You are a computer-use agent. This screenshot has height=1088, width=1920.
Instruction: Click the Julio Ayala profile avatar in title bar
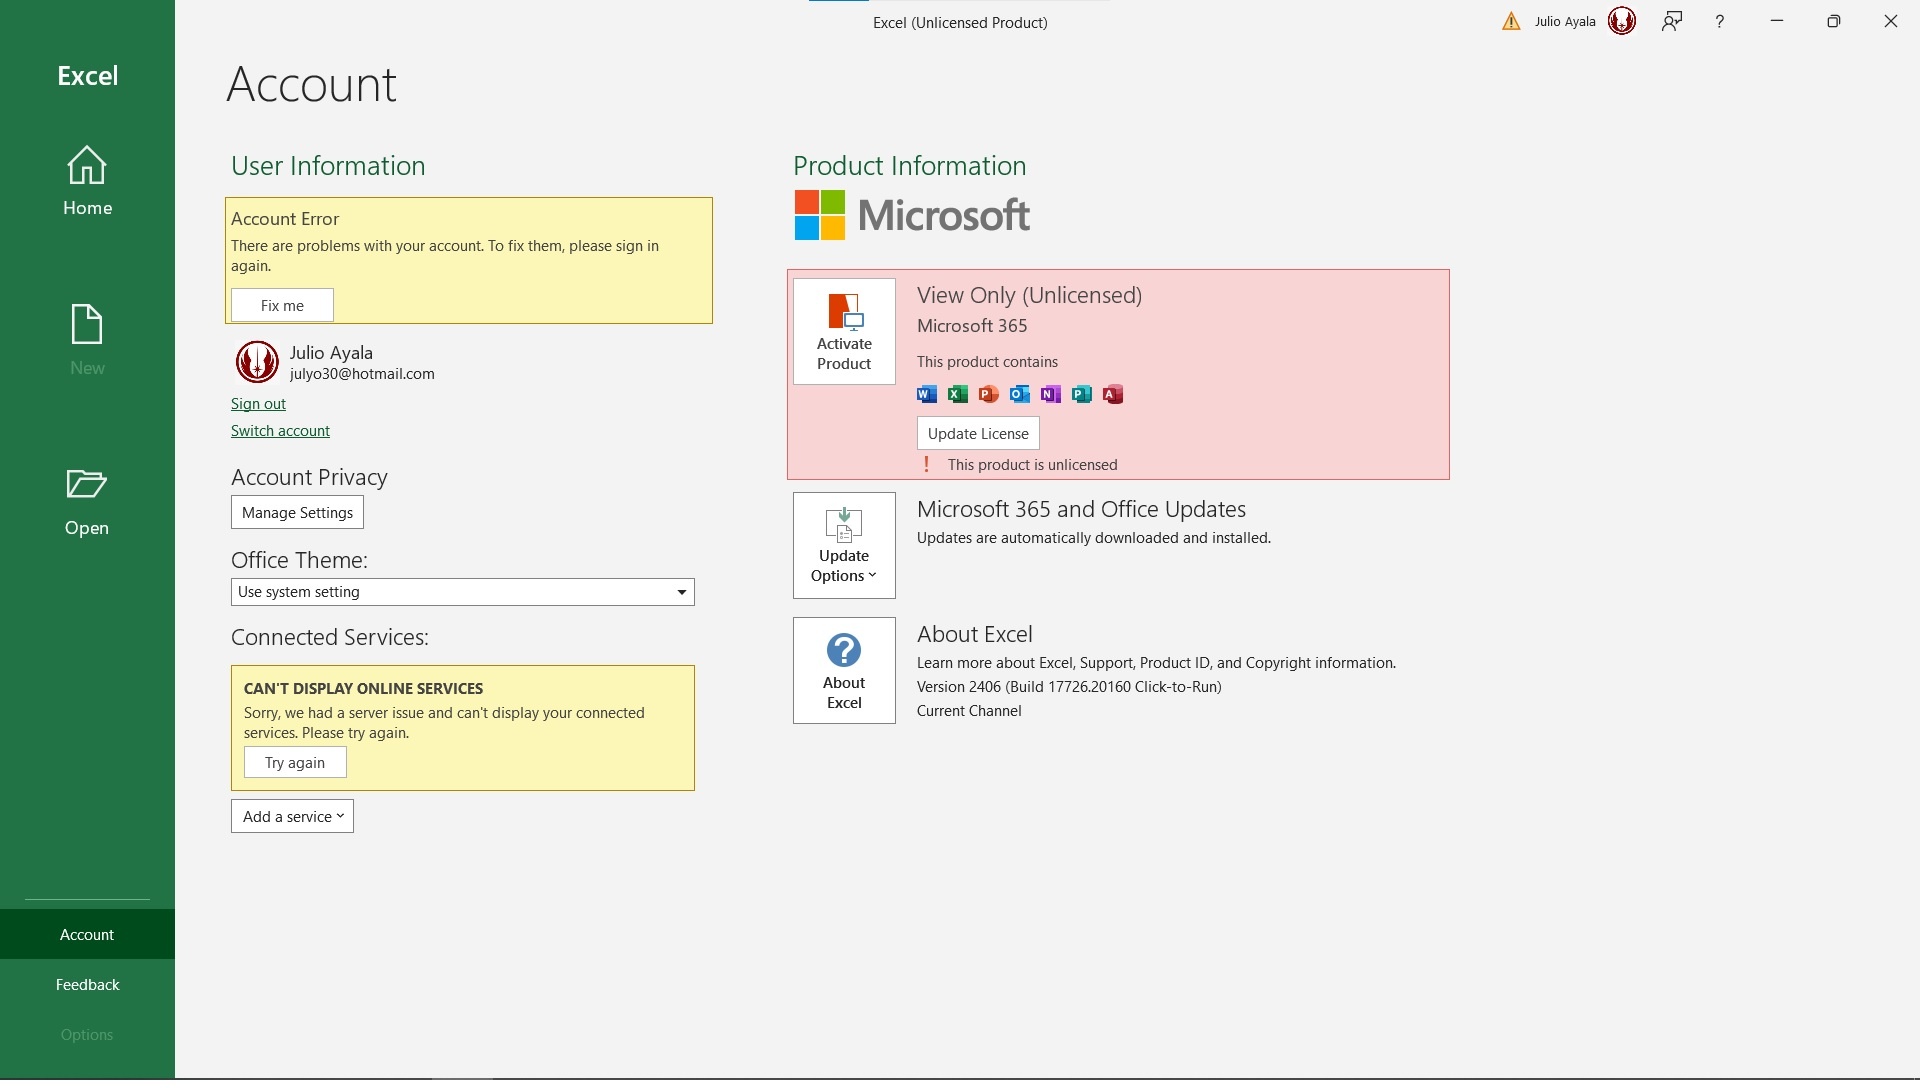point(1622,21)
